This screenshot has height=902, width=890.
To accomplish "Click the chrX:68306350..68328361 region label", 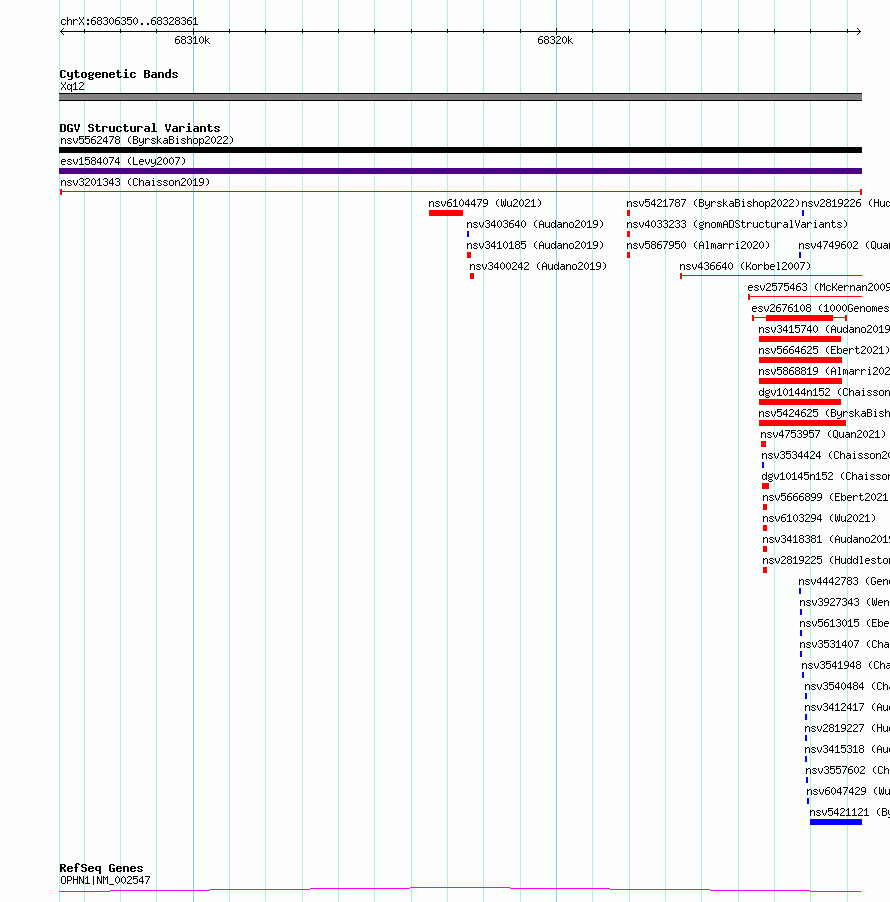I will (x=129, y=21).
